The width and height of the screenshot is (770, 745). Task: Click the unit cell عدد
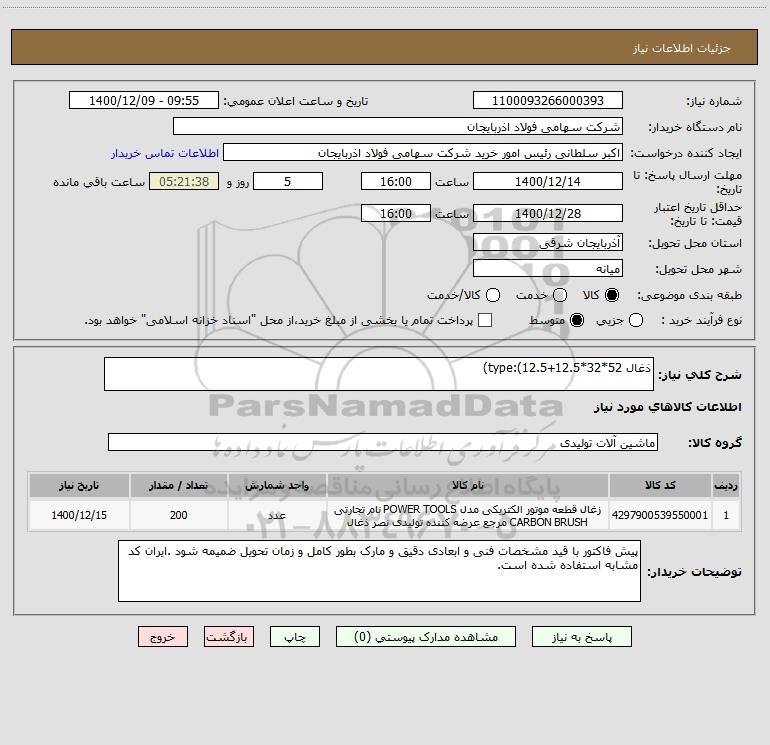tap(277, 515)
